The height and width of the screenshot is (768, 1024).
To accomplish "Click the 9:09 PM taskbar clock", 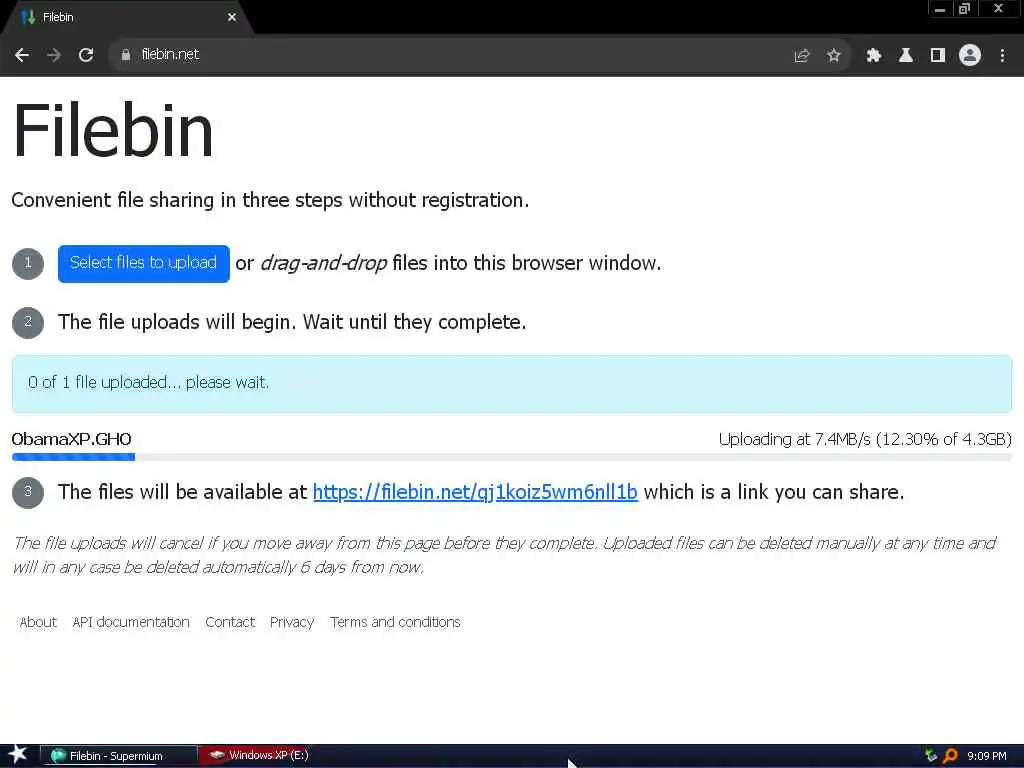I will (987, 756).
